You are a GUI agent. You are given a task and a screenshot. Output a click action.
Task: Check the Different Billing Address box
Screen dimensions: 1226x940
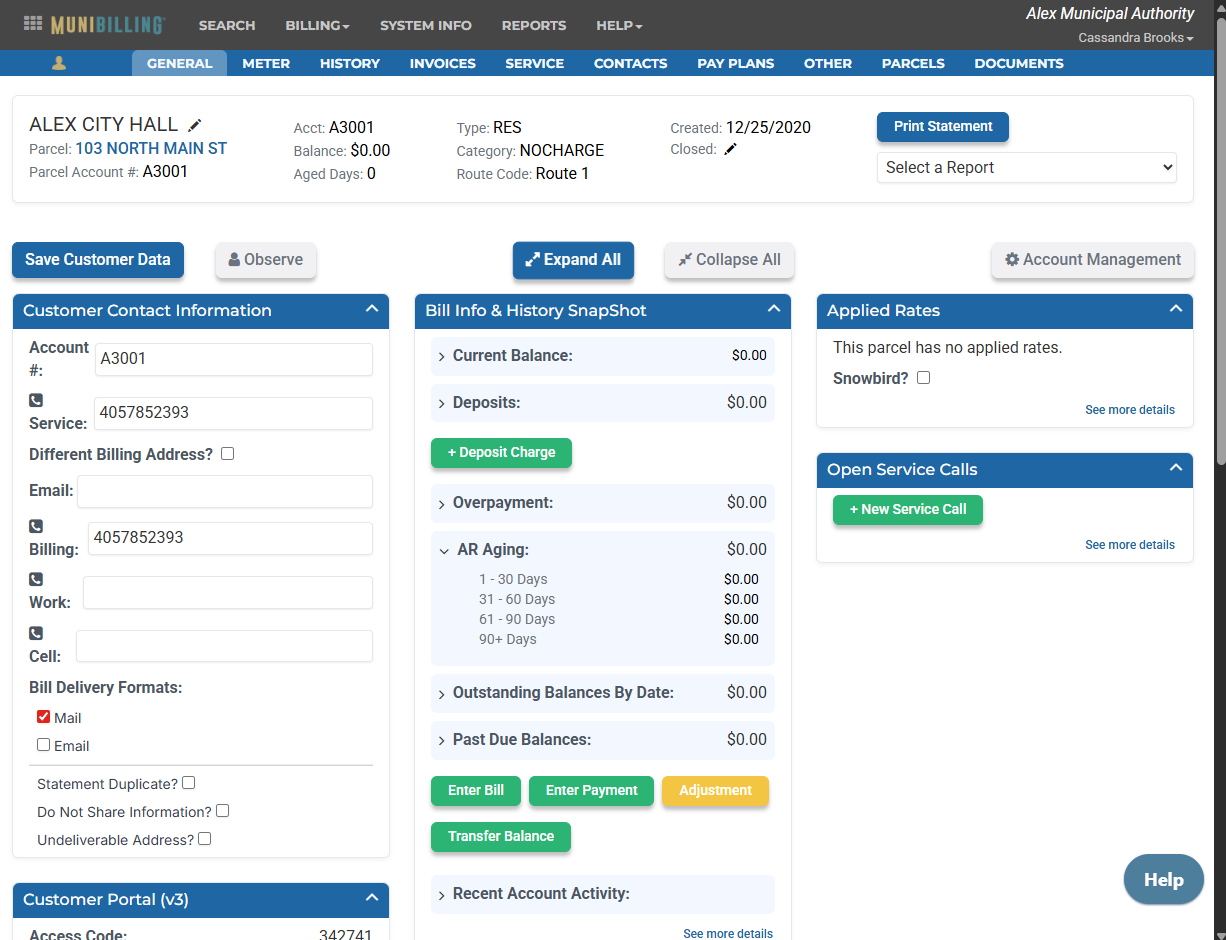pyautogui.click(x=227, y=454)
